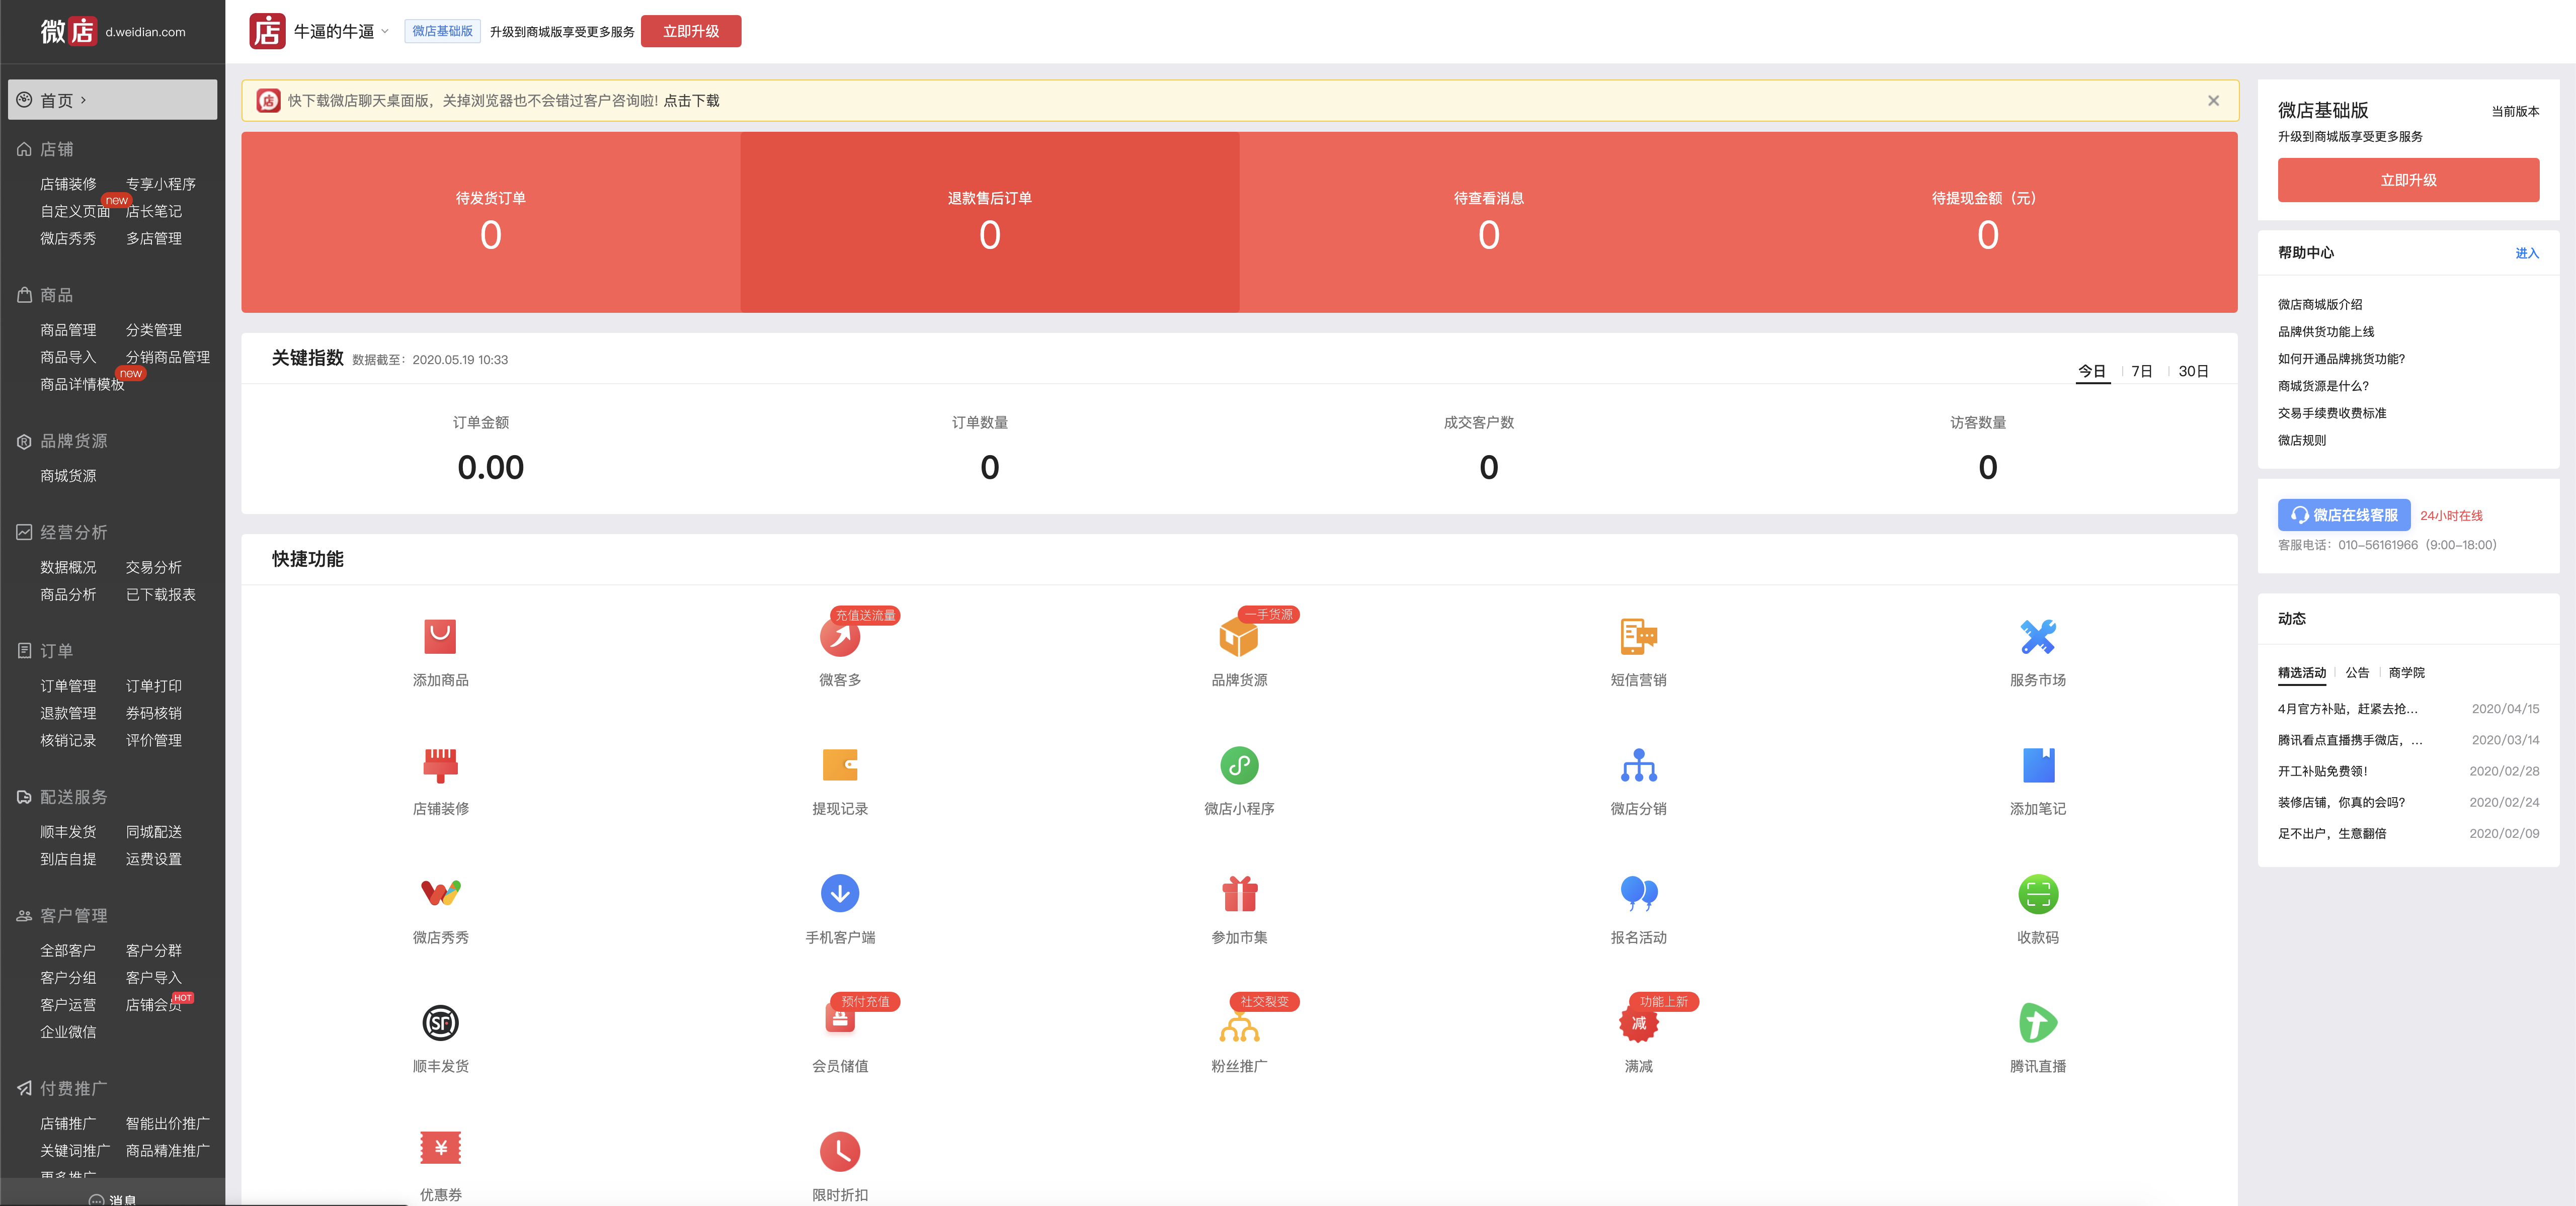Open the 服务市场 tools icon
This screenshot has width=2576, height=1206.
[2037, 636]
